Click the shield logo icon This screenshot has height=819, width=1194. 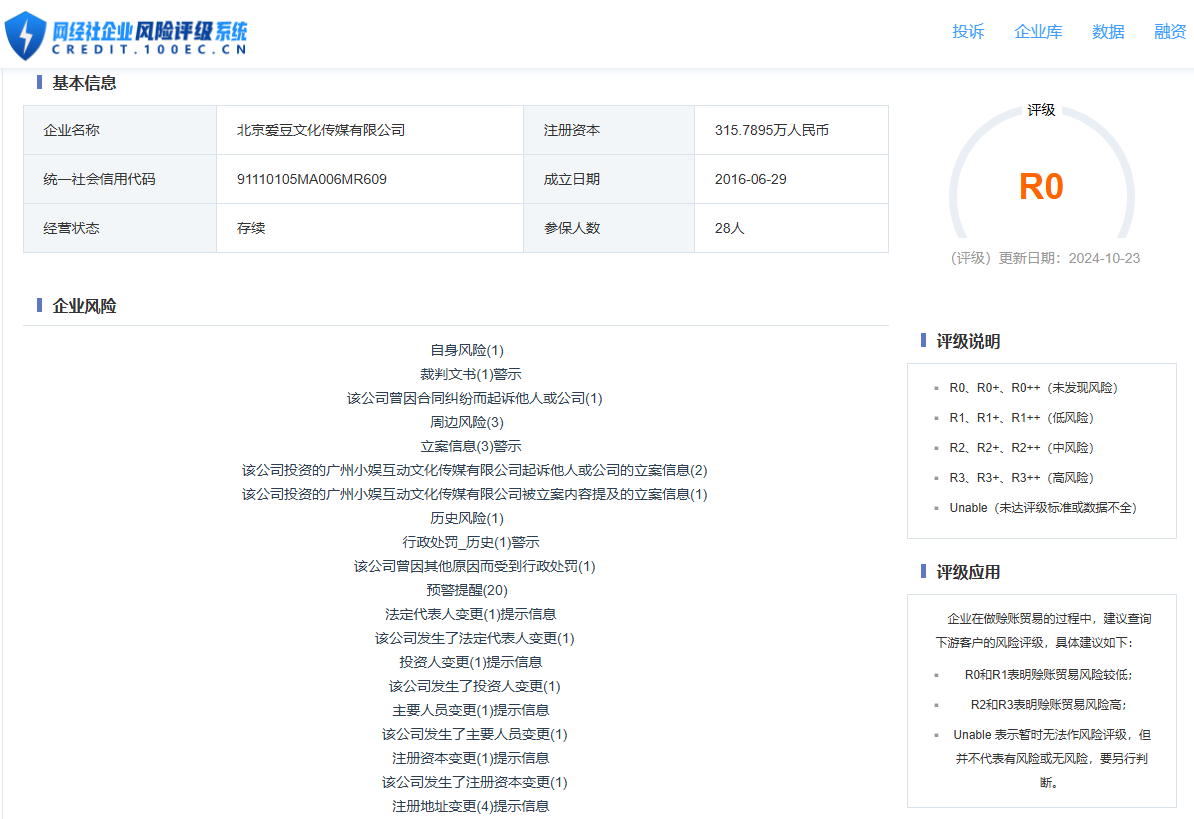coord(25,35)
